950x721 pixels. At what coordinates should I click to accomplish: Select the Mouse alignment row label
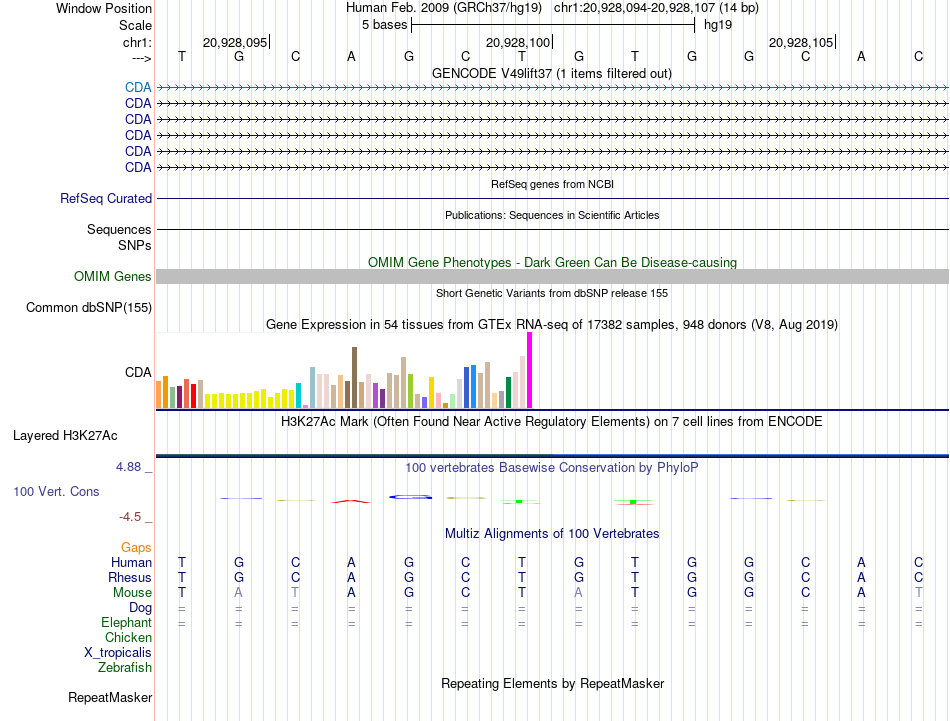(x=132, y=593)
